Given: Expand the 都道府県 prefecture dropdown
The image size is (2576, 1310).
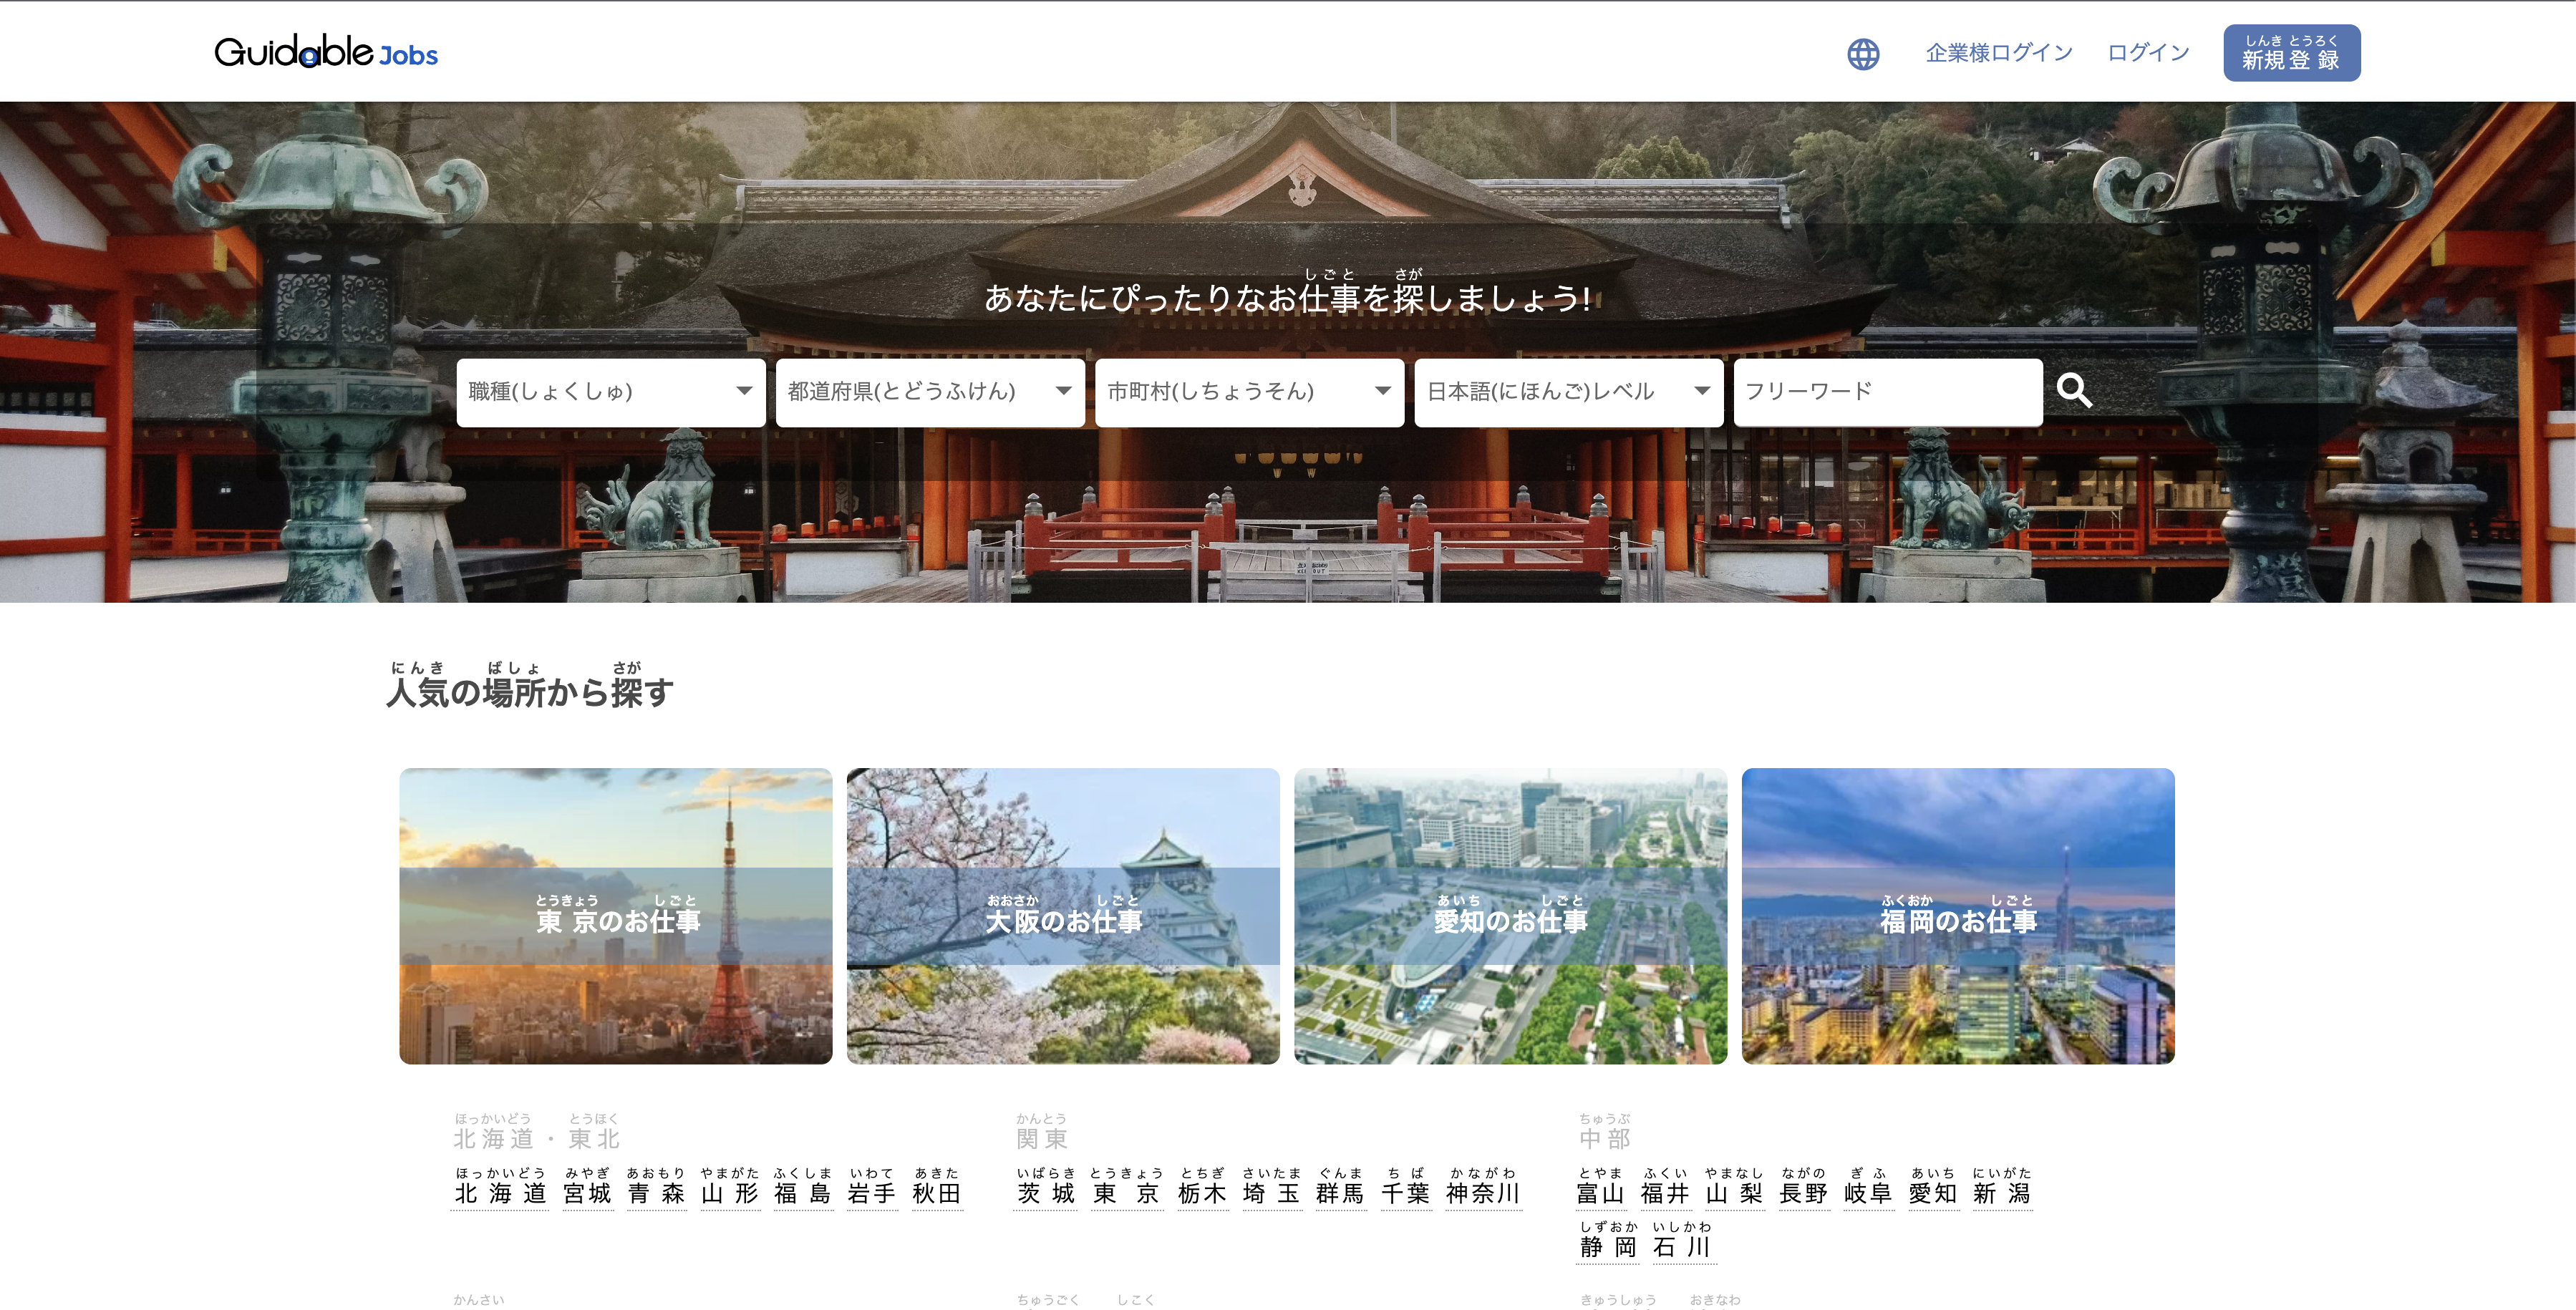Looking at the screenshot, I should (929, 392).
